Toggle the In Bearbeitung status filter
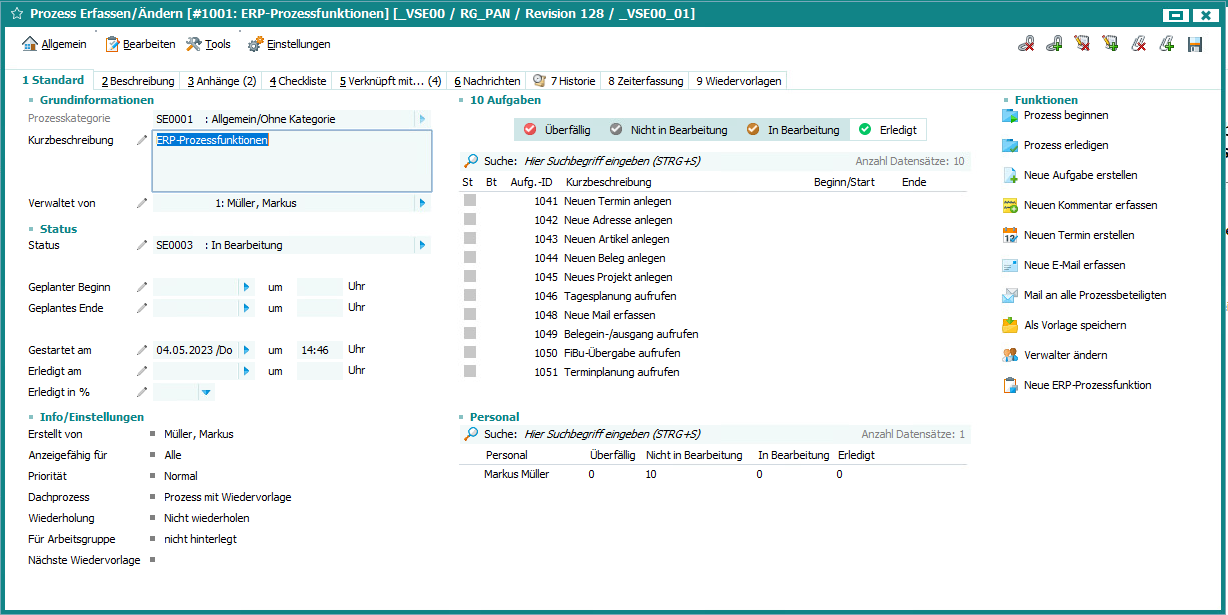Viewport: 1228px width, 615px height. pos(792,130)
